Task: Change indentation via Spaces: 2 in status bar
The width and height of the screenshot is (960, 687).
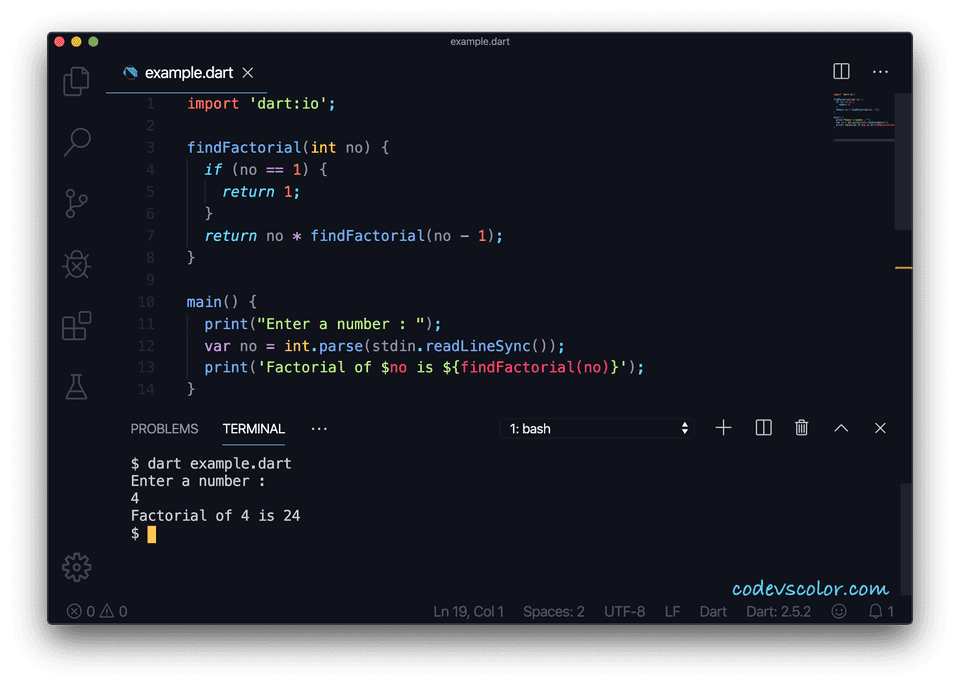Action: [x=553, y=611]
